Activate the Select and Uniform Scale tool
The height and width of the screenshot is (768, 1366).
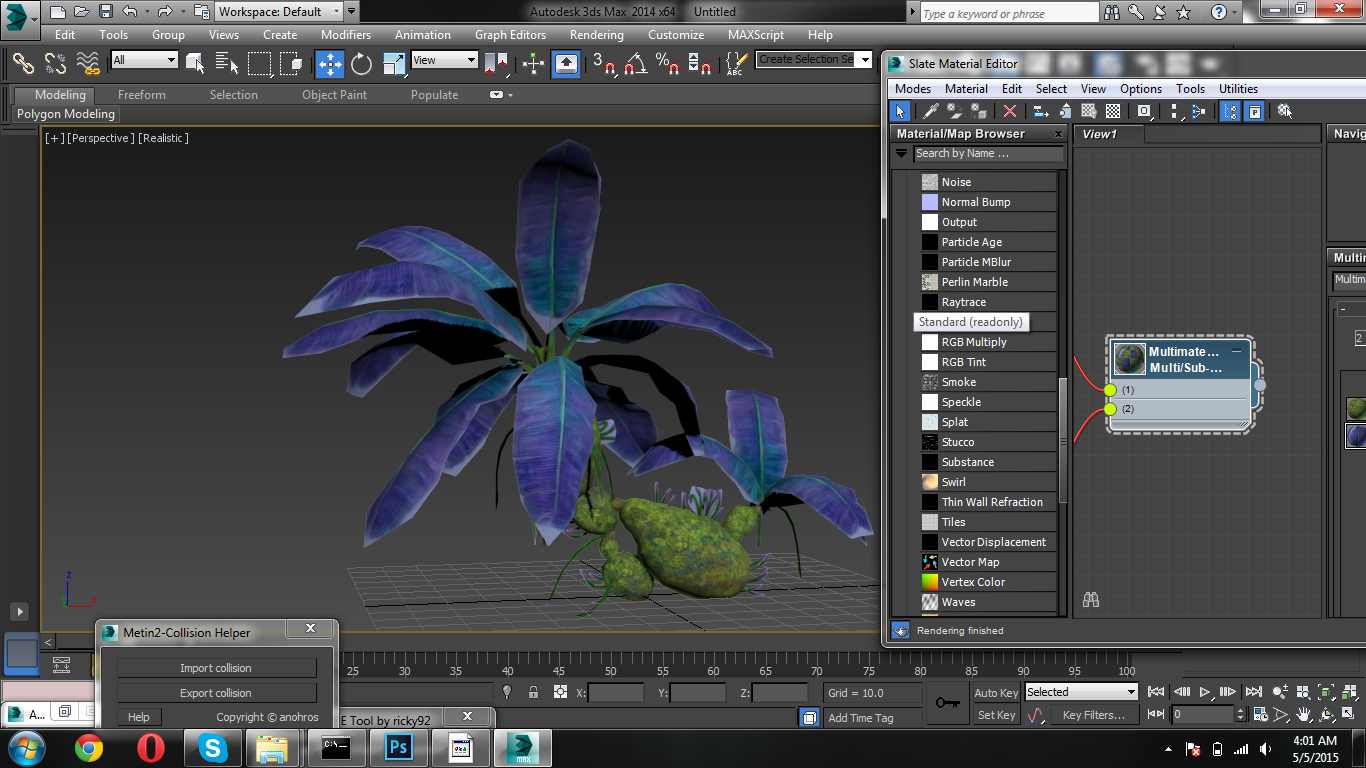point(395,64)
